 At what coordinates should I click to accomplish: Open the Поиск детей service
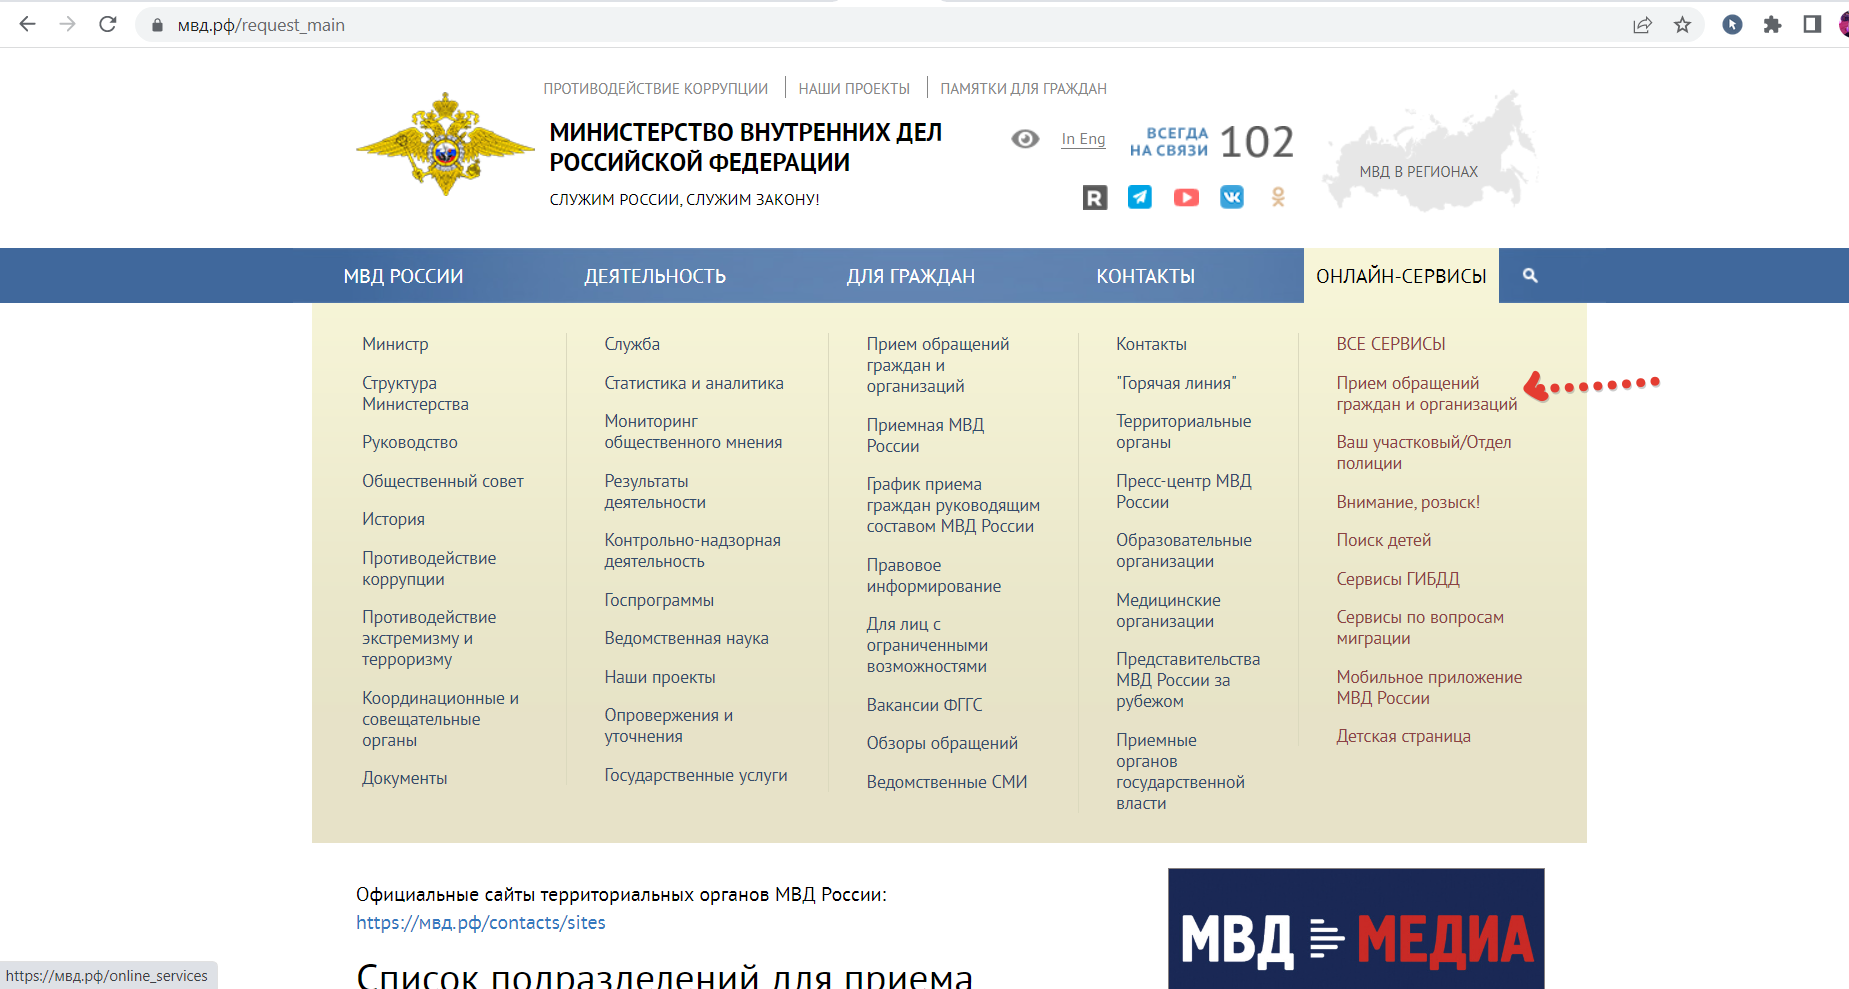1384,539
